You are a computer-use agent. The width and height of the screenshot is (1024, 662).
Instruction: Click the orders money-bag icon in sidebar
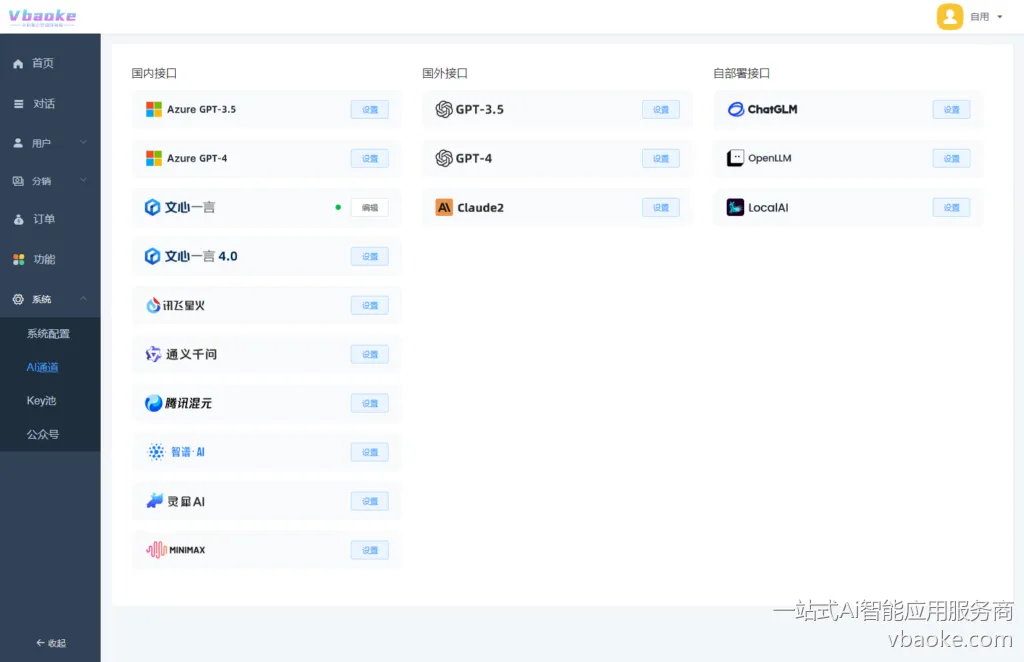pyautogui.click(x=18, y=219)
